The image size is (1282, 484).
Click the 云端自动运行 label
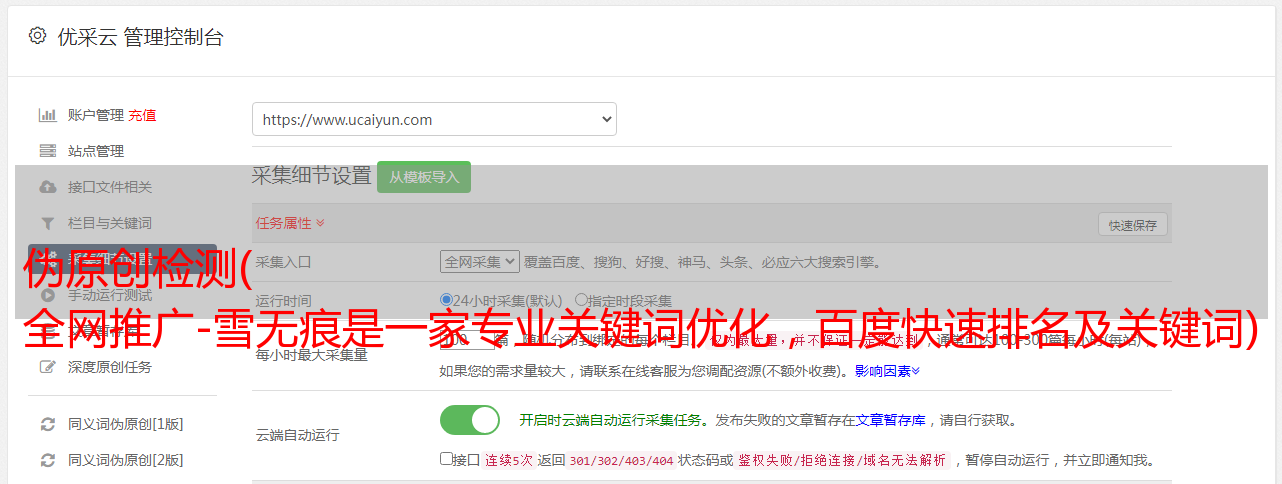pyautogui.click(x=297, y=435)
